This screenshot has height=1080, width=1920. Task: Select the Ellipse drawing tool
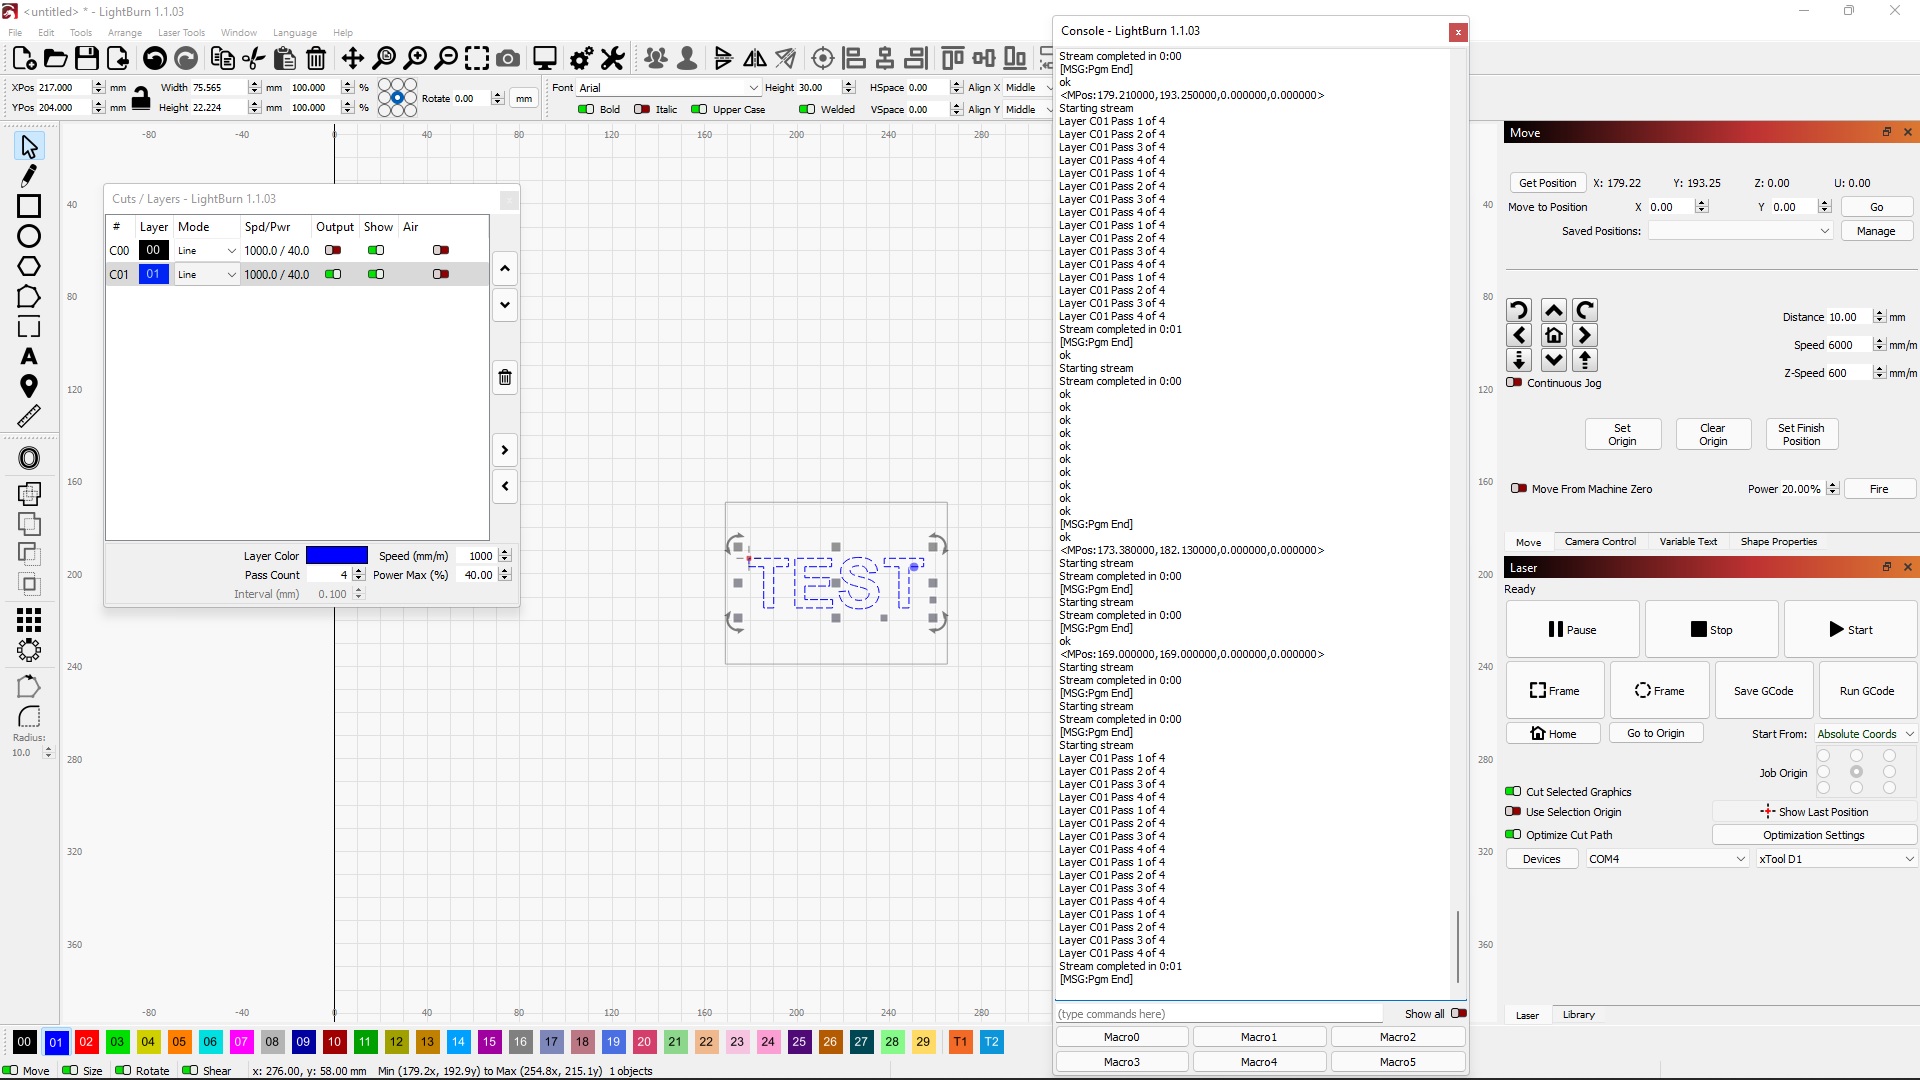point(29,236)
